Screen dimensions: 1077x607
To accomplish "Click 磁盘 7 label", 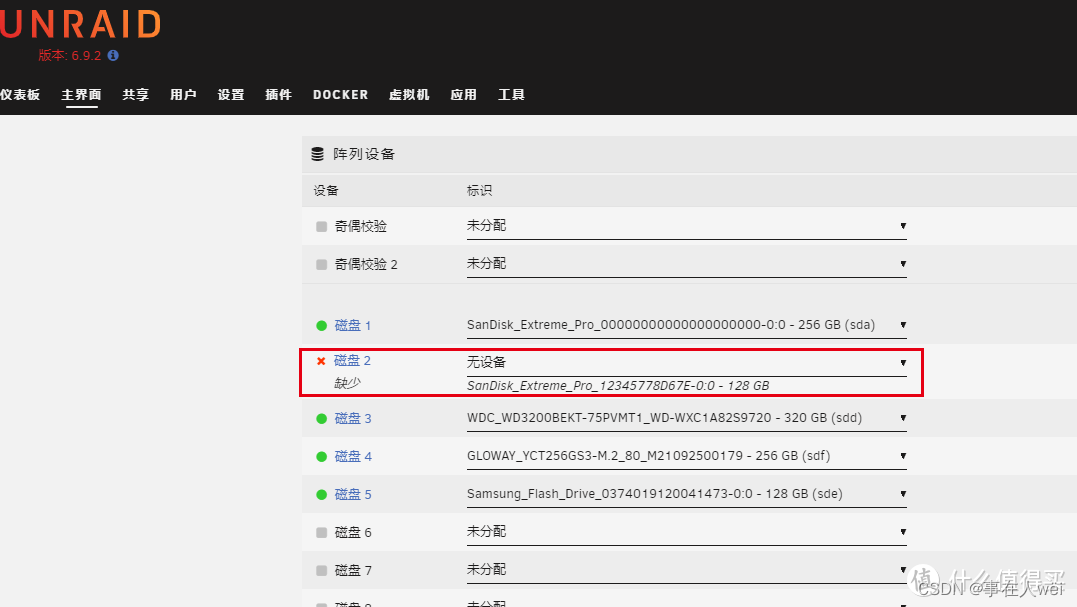I will (x=352, y=571).
